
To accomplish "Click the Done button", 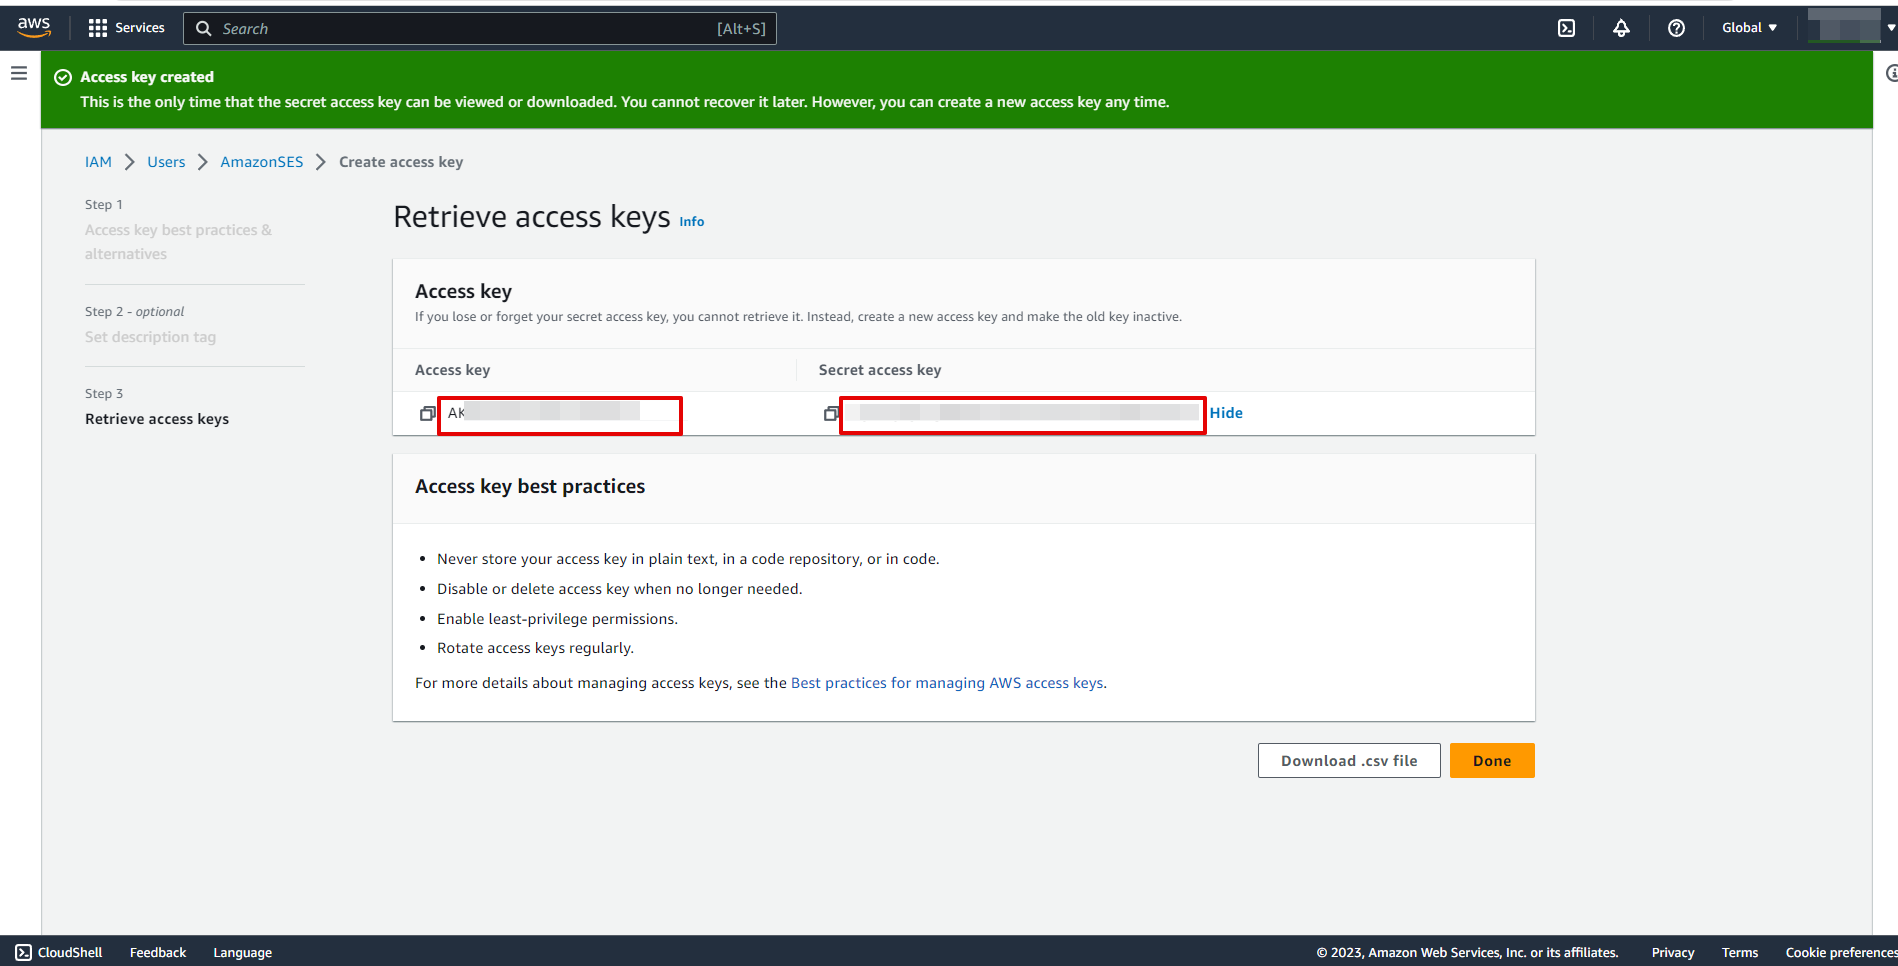I will coord(1492,761).
